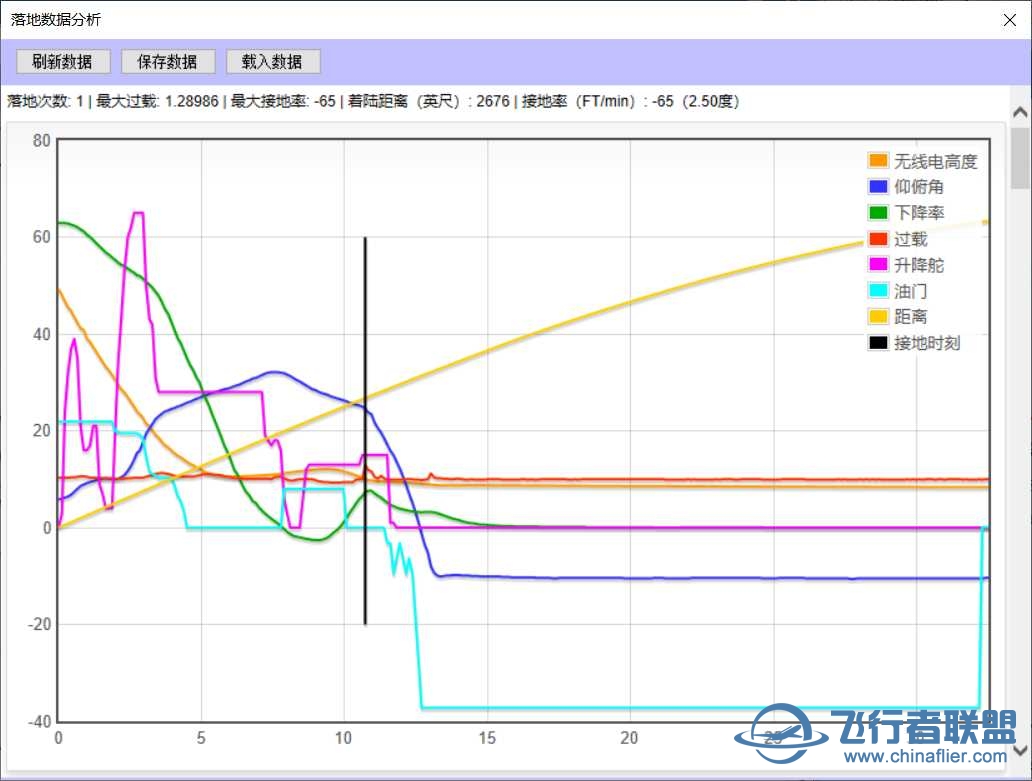Close the 落地数据分析 window
The width and height of the screenshot is (1032, 781).
[1010, 20]
